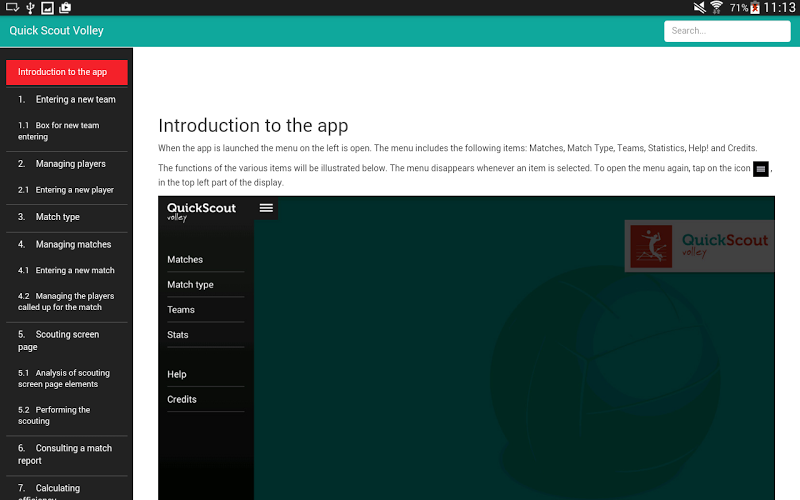
Task: Tap the screen cast icon in status bar
Action: click(x=12, y=7)
